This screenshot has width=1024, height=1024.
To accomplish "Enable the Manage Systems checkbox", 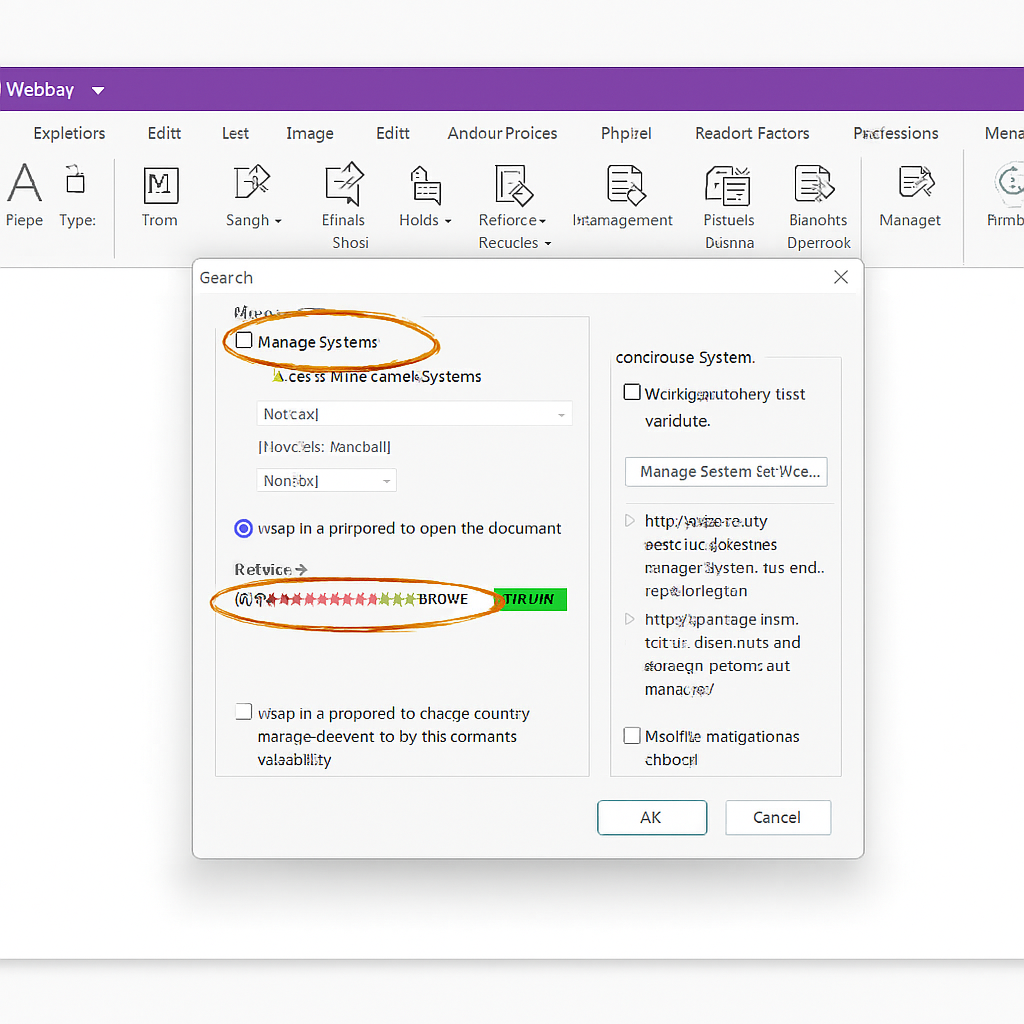I will (243, 341).
